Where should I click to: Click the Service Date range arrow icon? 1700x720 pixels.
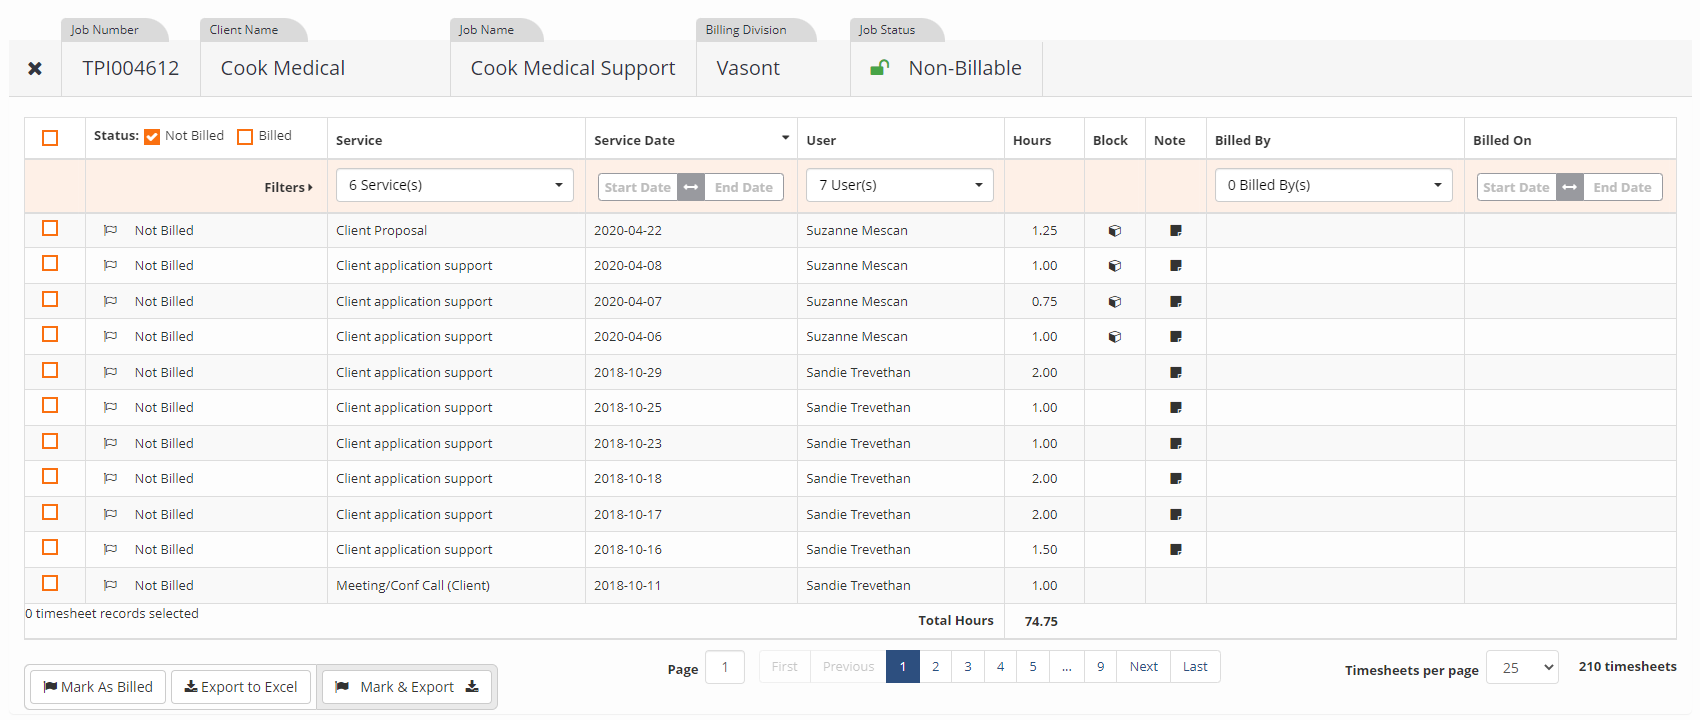tap(691, 187)
